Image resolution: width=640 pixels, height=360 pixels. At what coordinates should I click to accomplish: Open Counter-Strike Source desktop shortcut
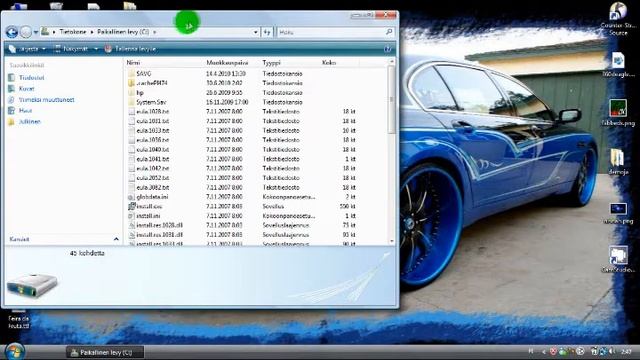tap(618, 18)
